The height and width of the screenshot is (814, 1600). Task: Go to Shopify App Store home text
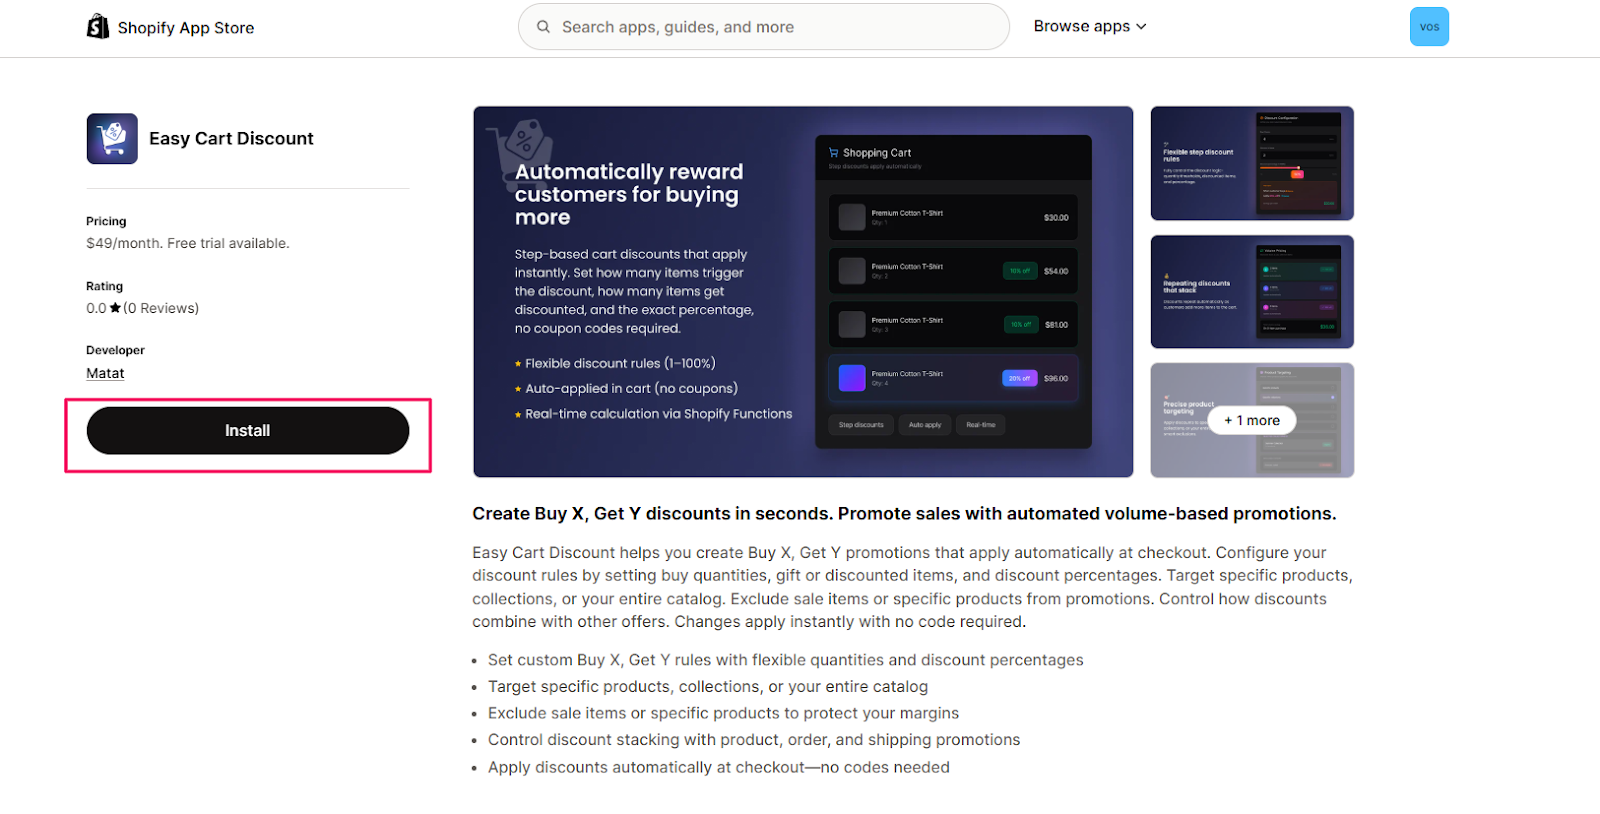pos(186,28)
